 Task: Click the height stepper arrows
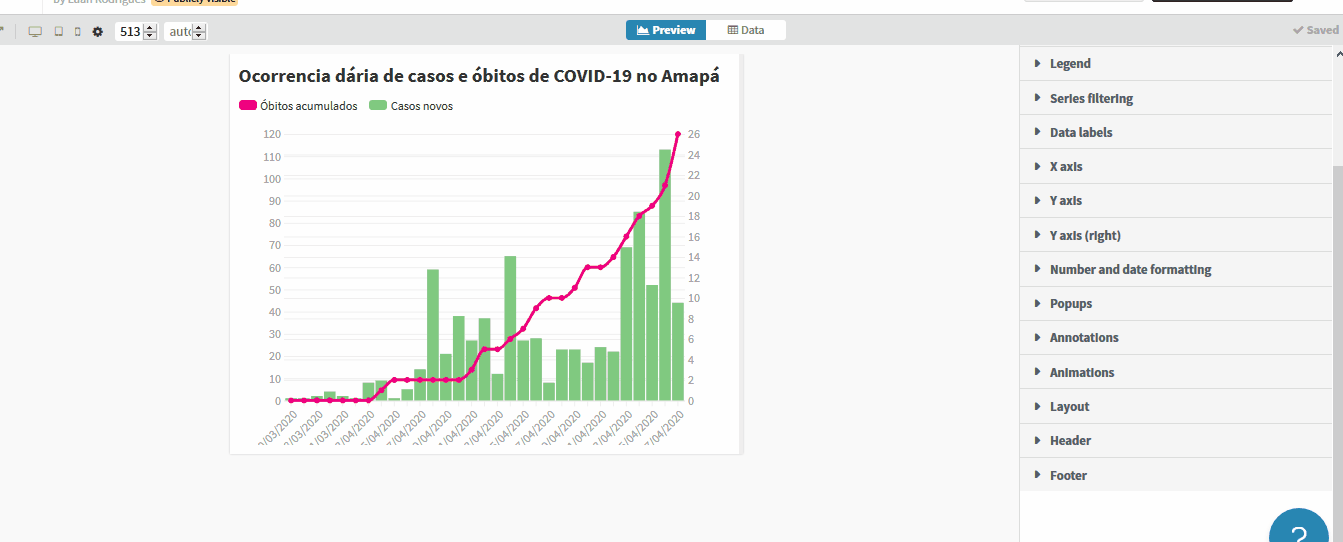199,32
